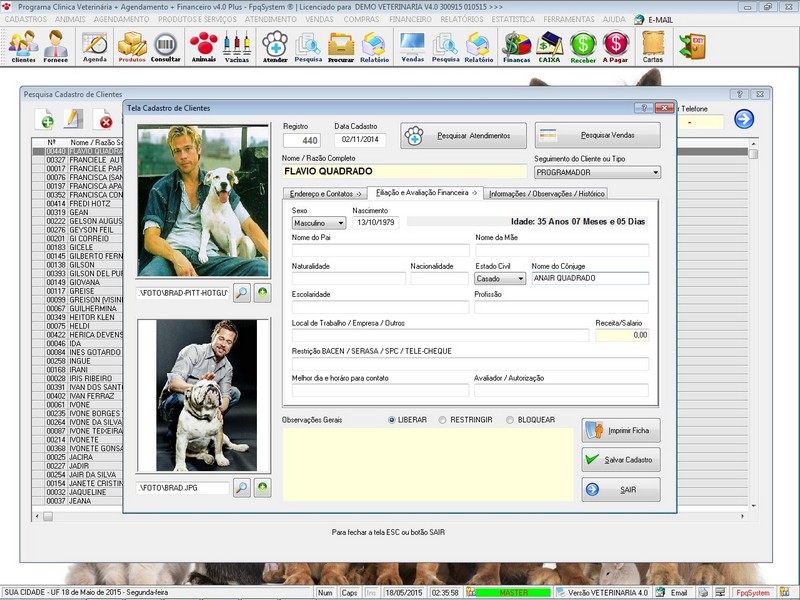Image resolution: width=800 pixels, height=600 pixels.
Task: Select the BLOQUEAR radio button
Action: 510,420
